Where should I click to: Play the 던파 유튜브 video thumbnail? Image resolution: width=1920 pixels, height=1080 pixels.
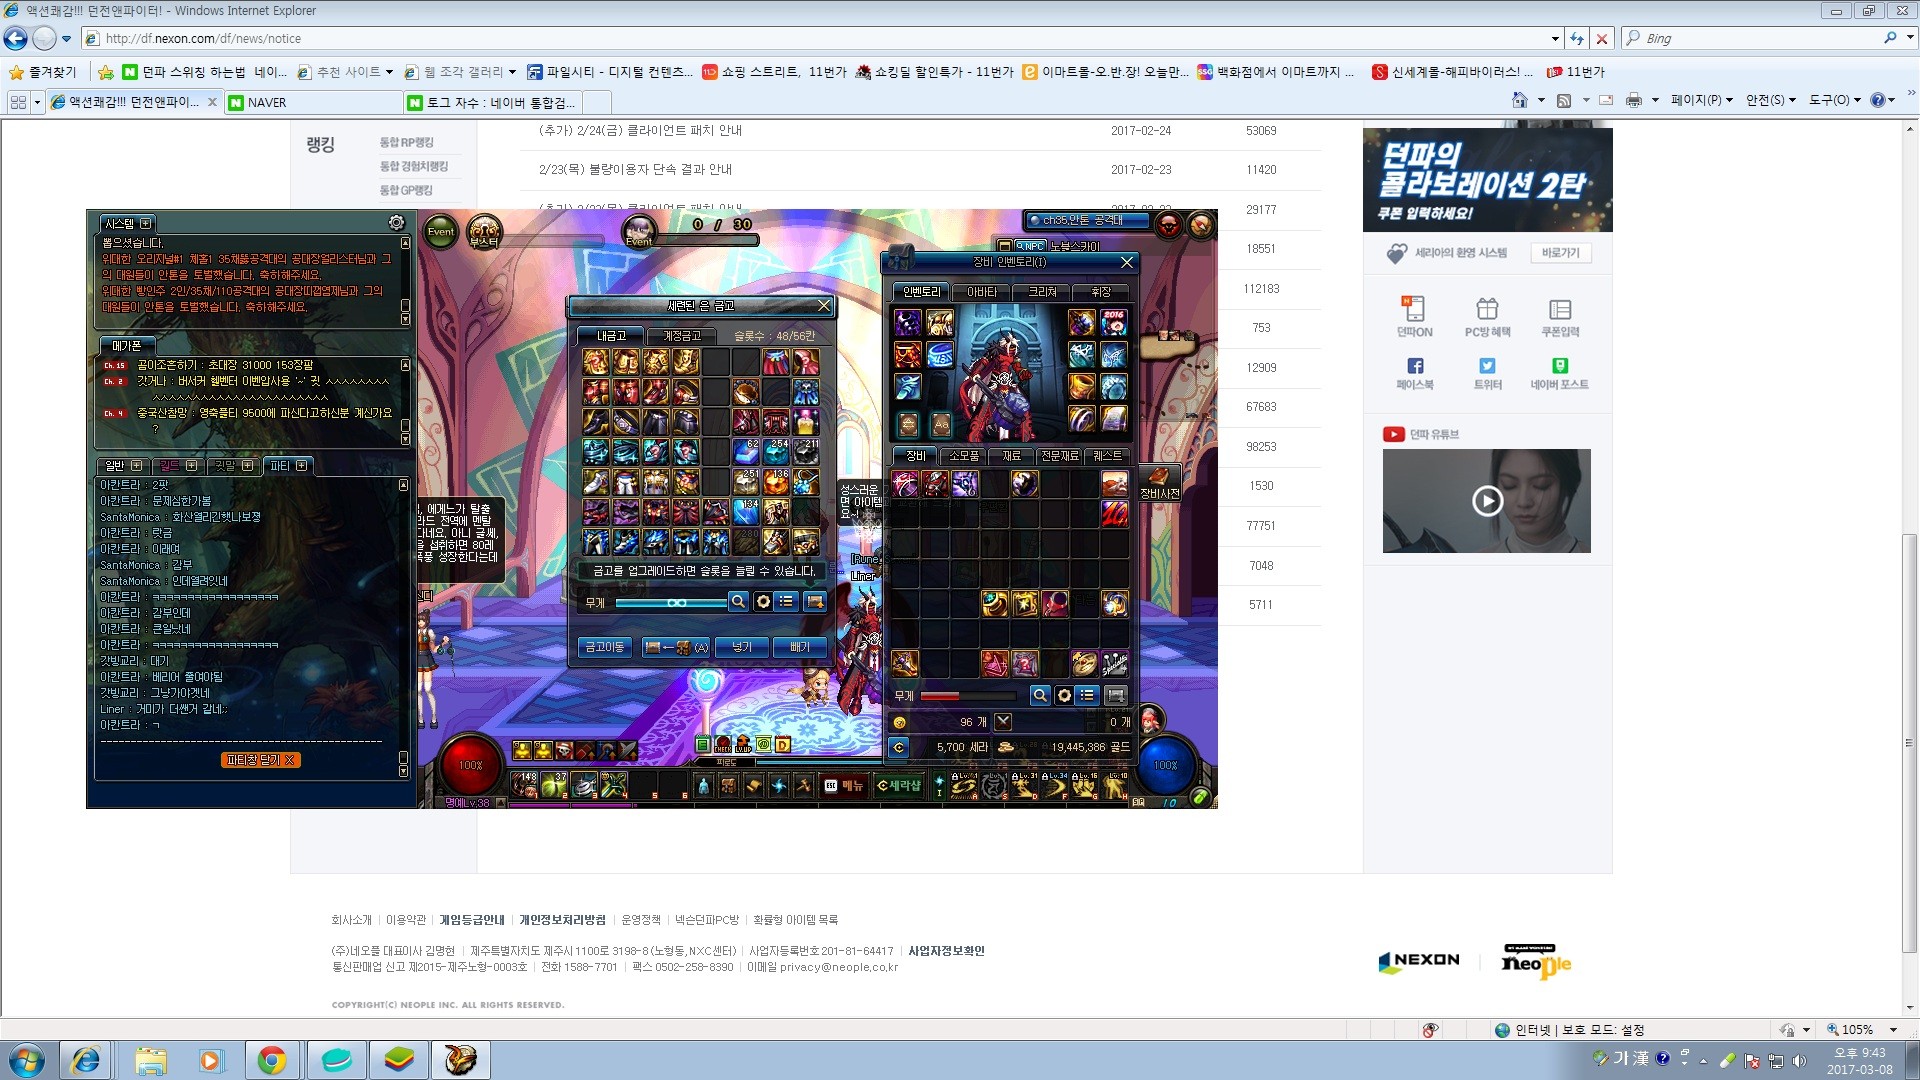(1487, 501)
